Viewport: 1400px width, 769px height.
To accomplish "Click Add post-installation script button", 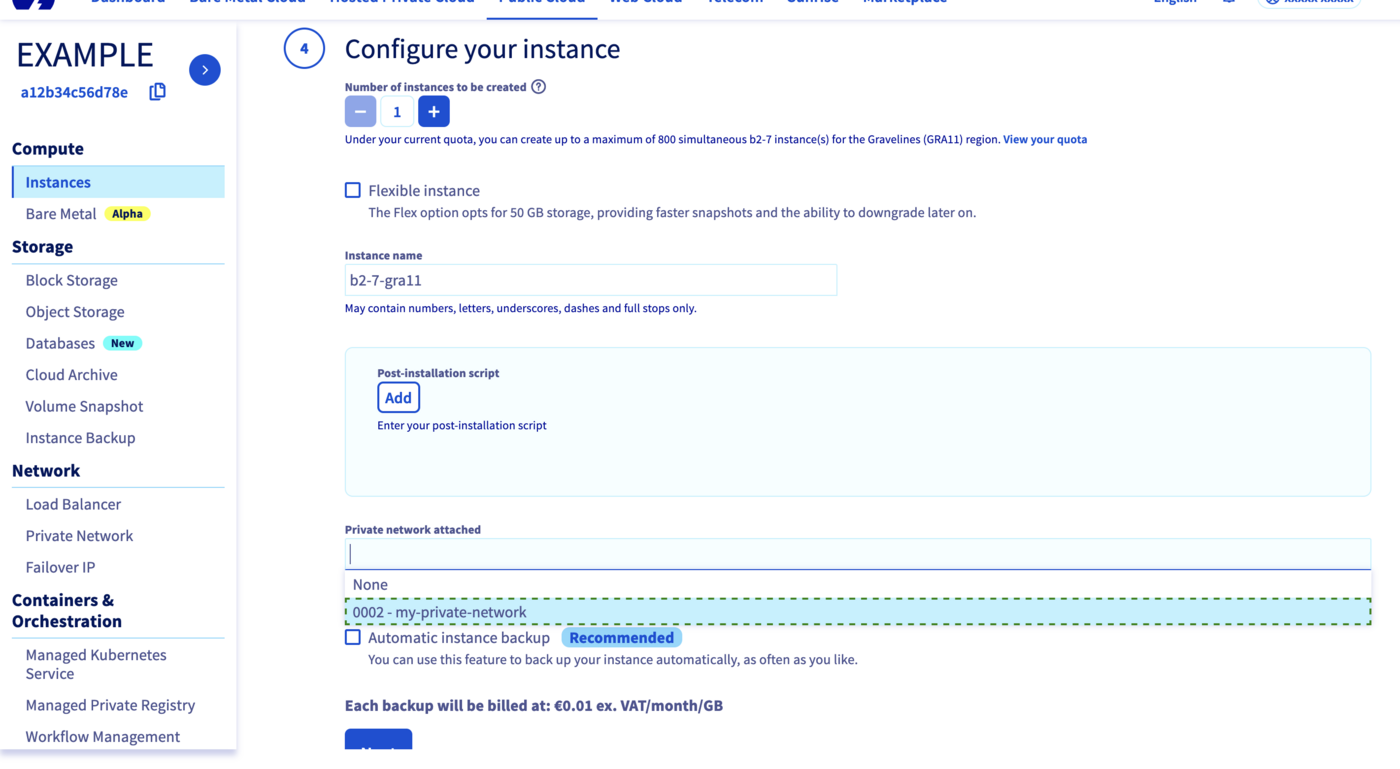I will tap(398, 398).
